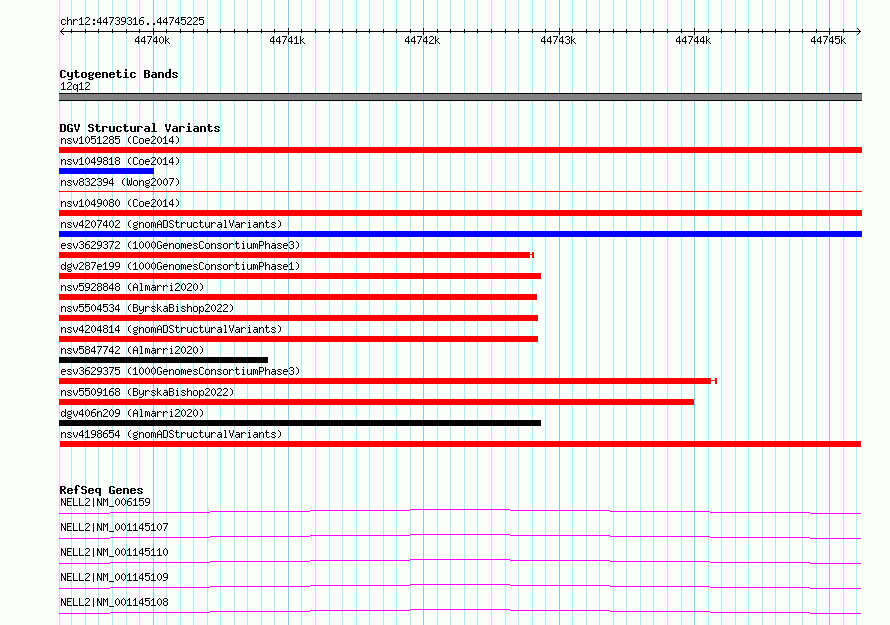Select the red nsv5509168 variant bar
890x625 pixels.
tap(376, 402)
